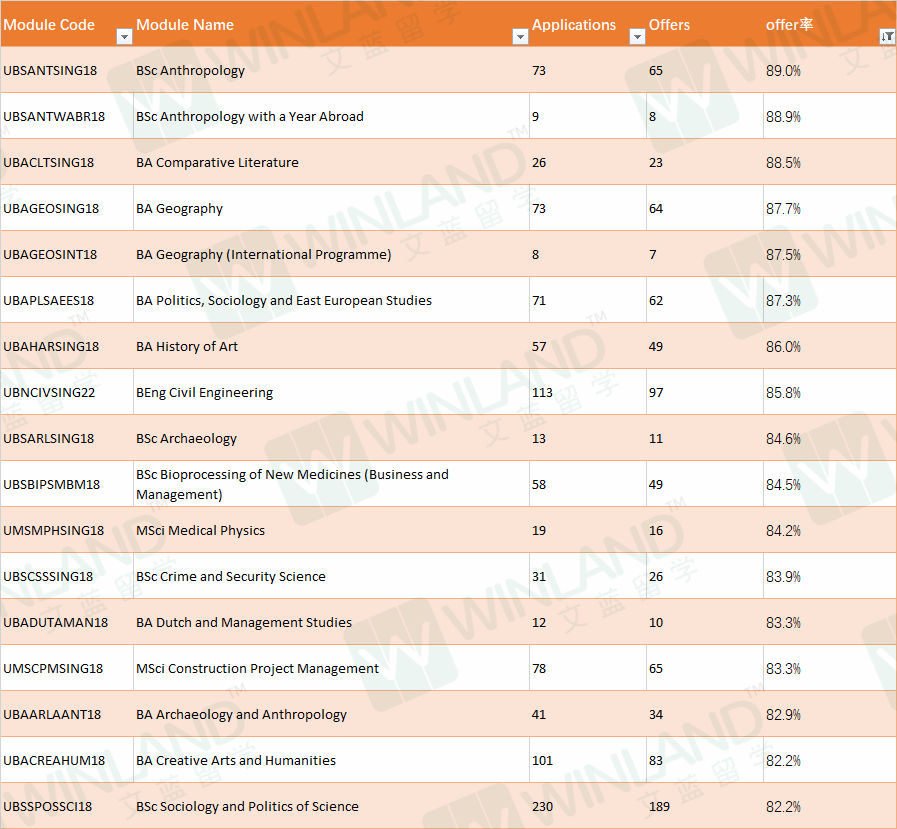Click cell UBACLTSING18
Image resolution: width=897 pixels, height=829 pixels.
point(67,162)
